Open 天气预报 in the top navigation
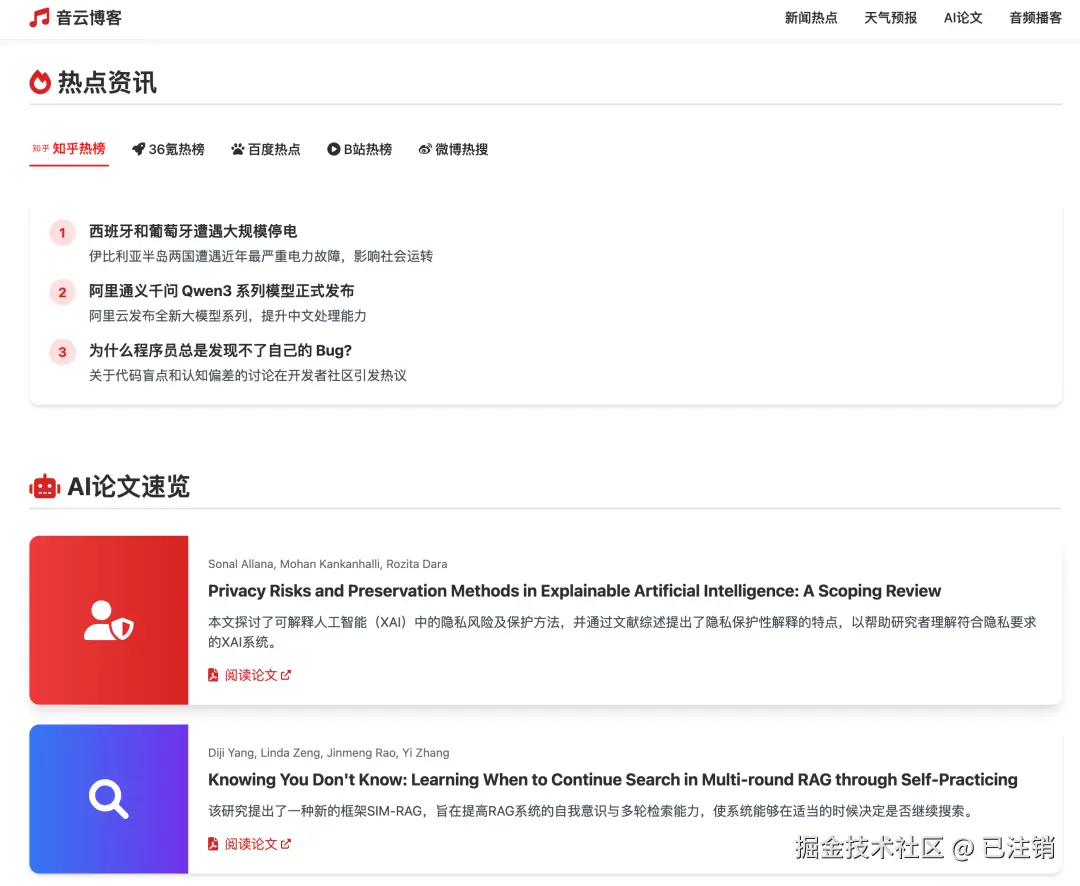This screenshot has width=1080, height=886. click(890, 18)
